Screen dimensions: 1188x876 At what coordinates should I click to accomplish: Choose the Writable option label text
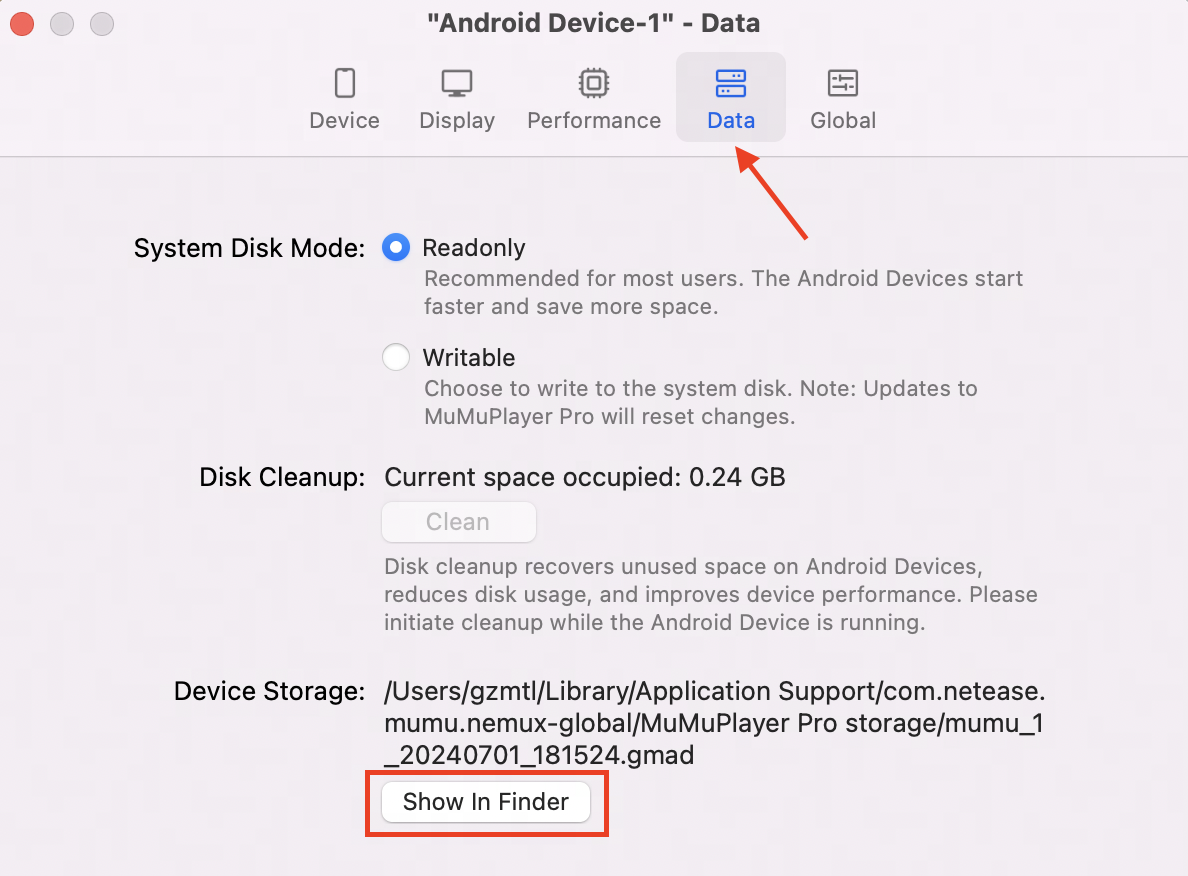coord(469,358)
